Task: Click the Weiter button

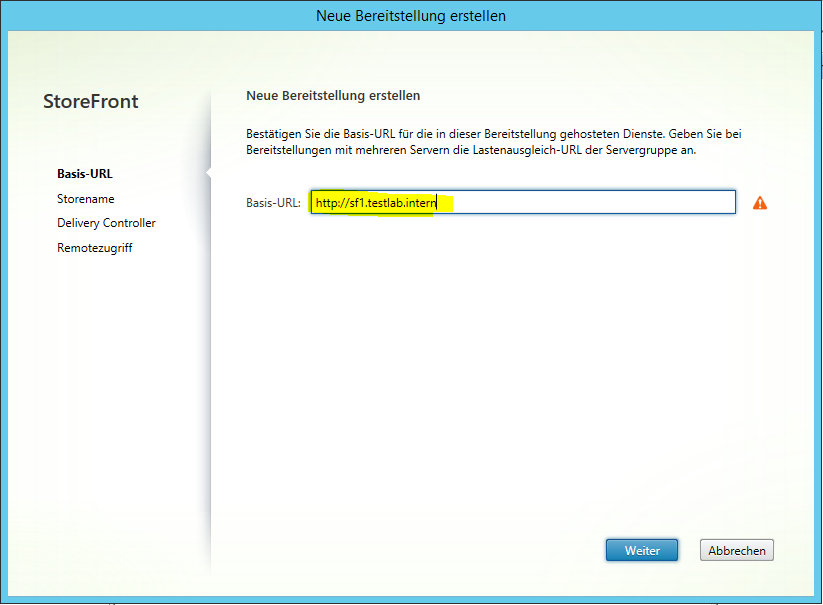Action: 641,550
